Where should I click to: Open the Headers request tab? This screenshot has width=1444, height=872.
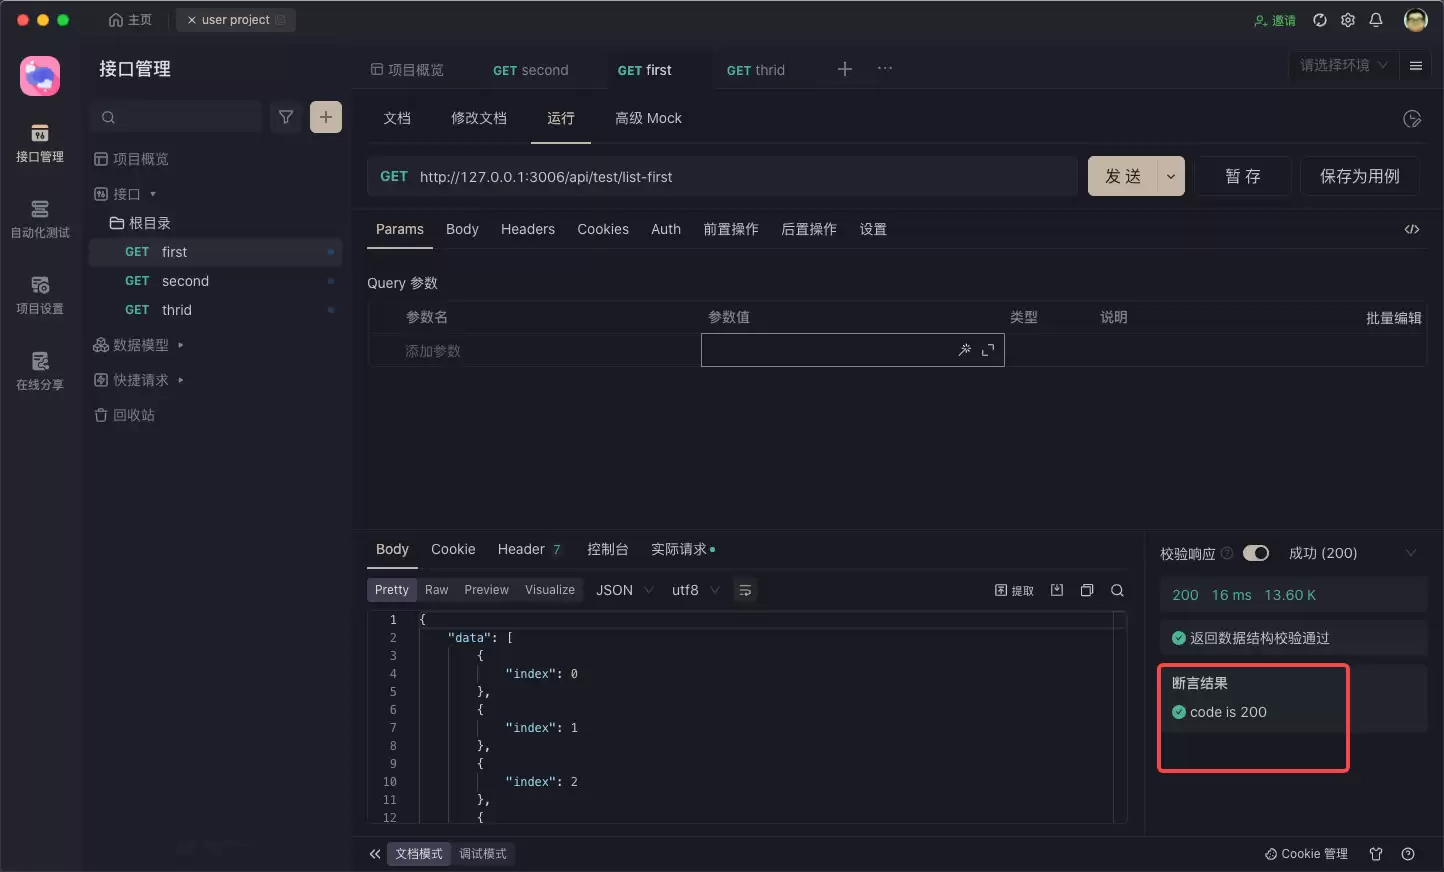[528, 229]
